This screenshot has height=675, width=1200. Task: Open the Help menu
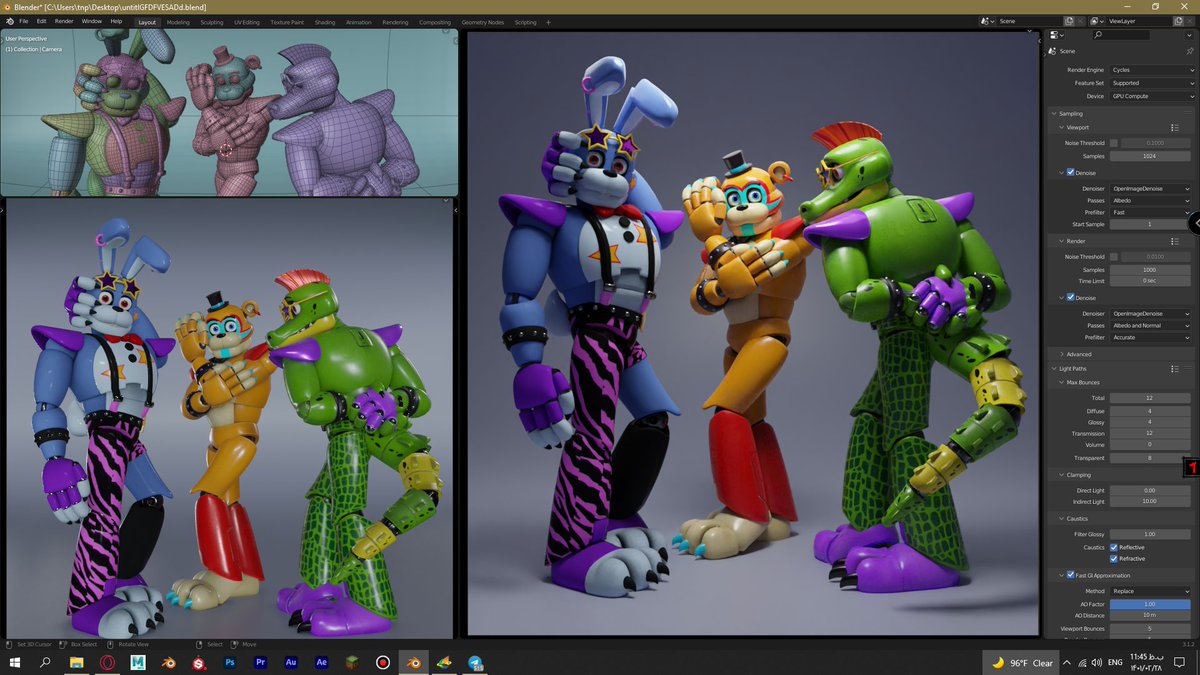(116, 21)
